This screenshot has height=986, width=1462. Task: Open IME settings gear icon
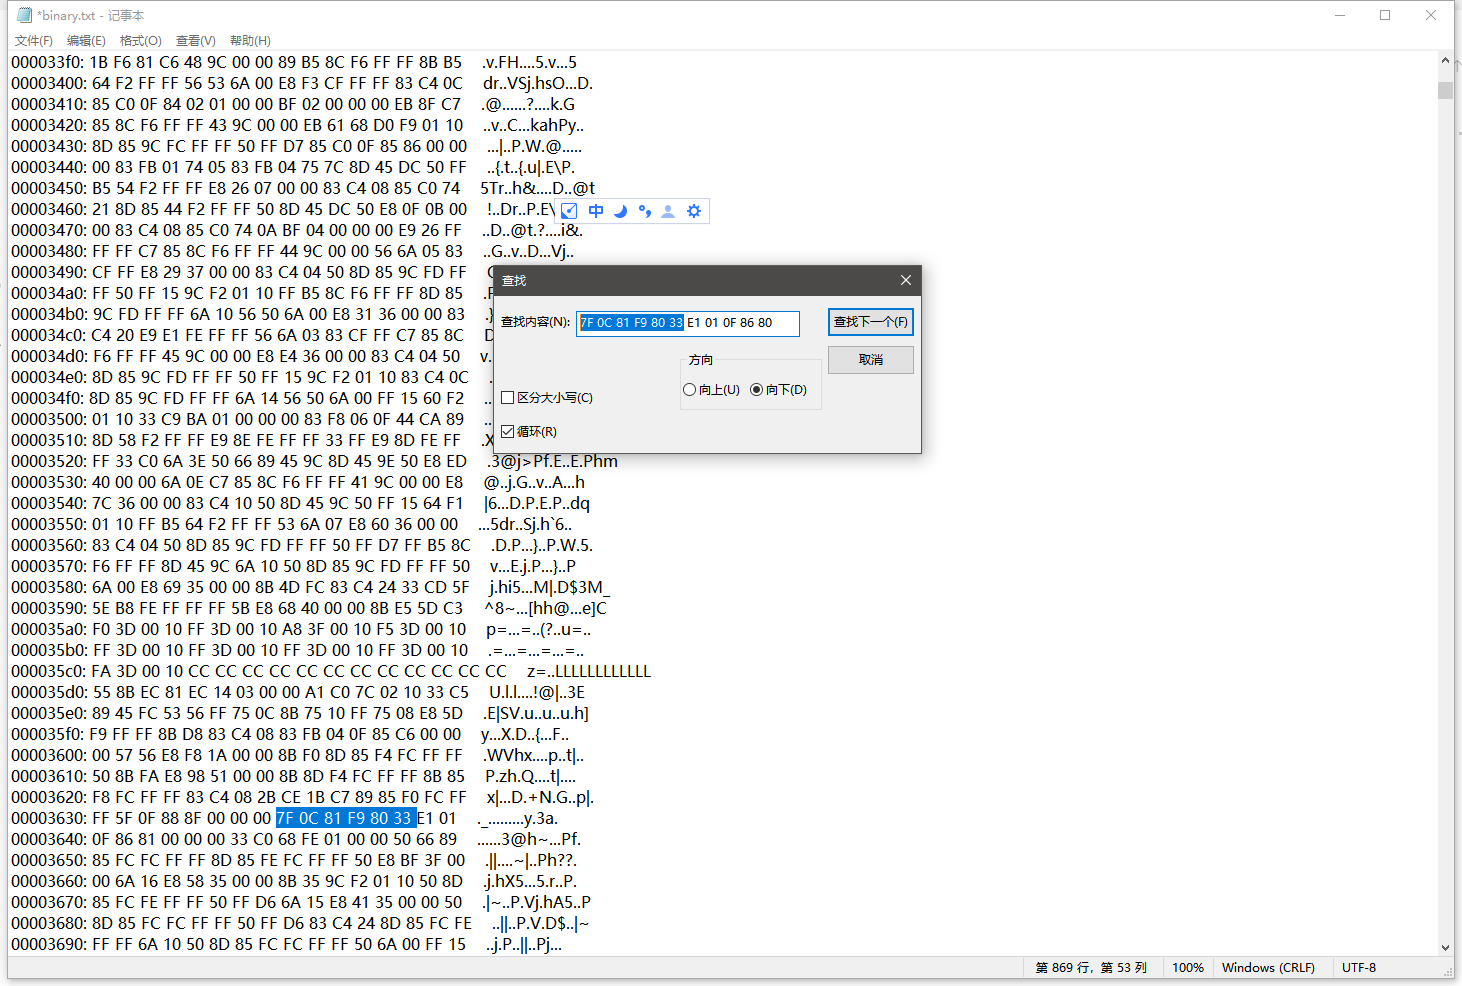pos(694,211)
